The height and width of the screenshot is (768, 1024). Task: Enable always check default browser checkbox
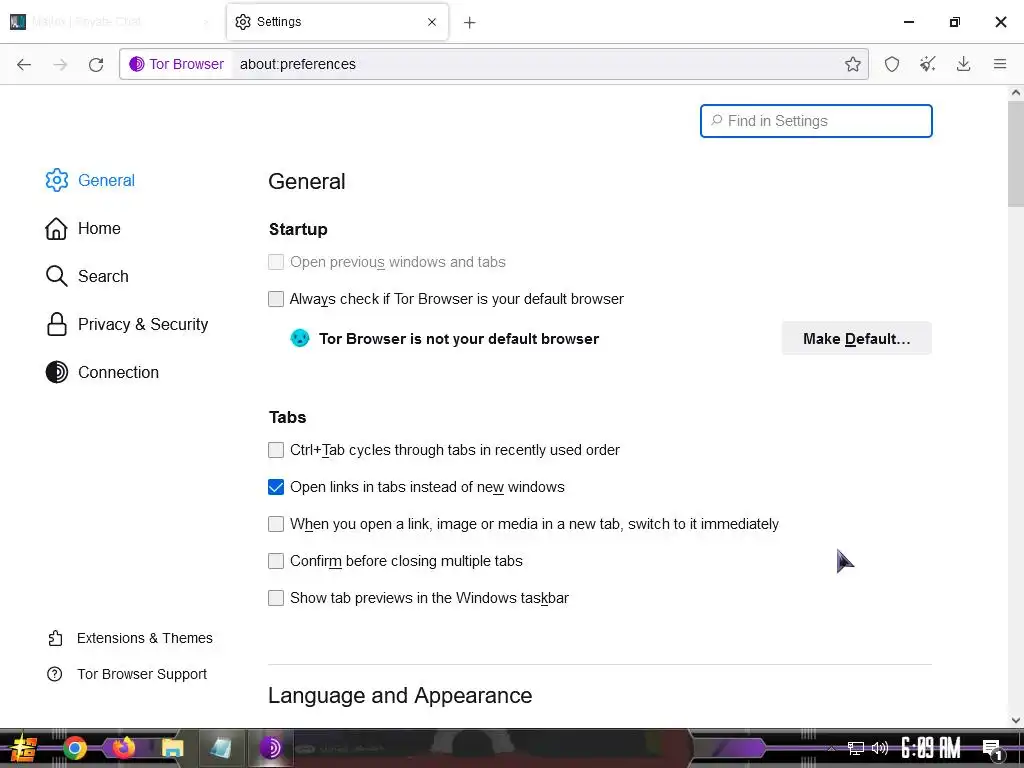[x=276, y=299]
